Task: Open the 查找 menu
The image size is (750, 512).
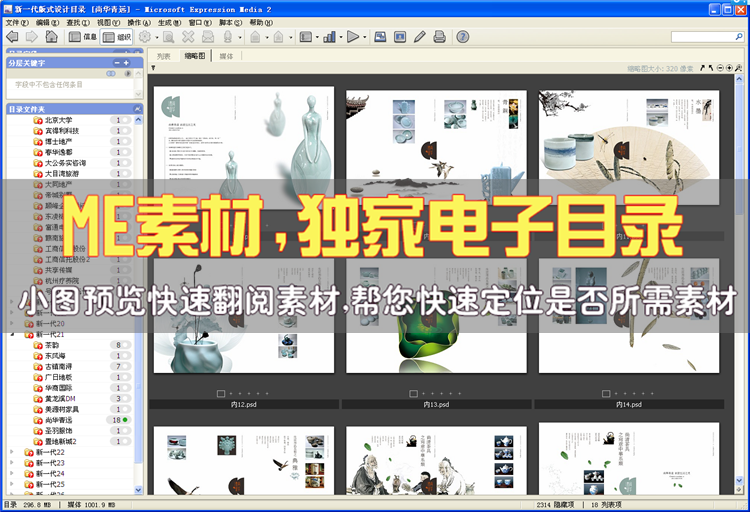Action: (x=78, y=22)
